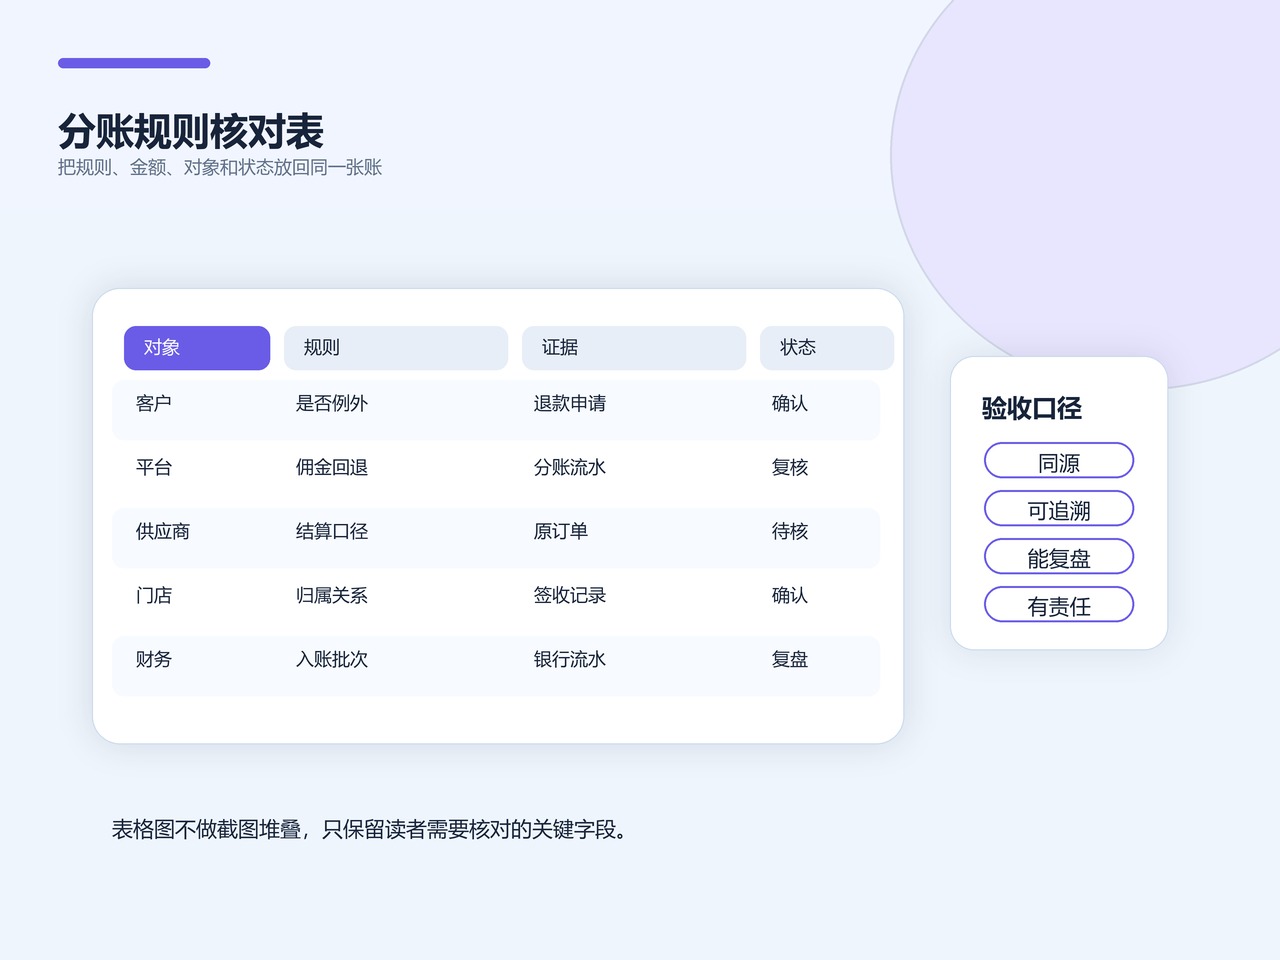The height and width of the screenshot is (960, 1280).
Task: Select the 结算口径 cell
Action: click(332, 531)
